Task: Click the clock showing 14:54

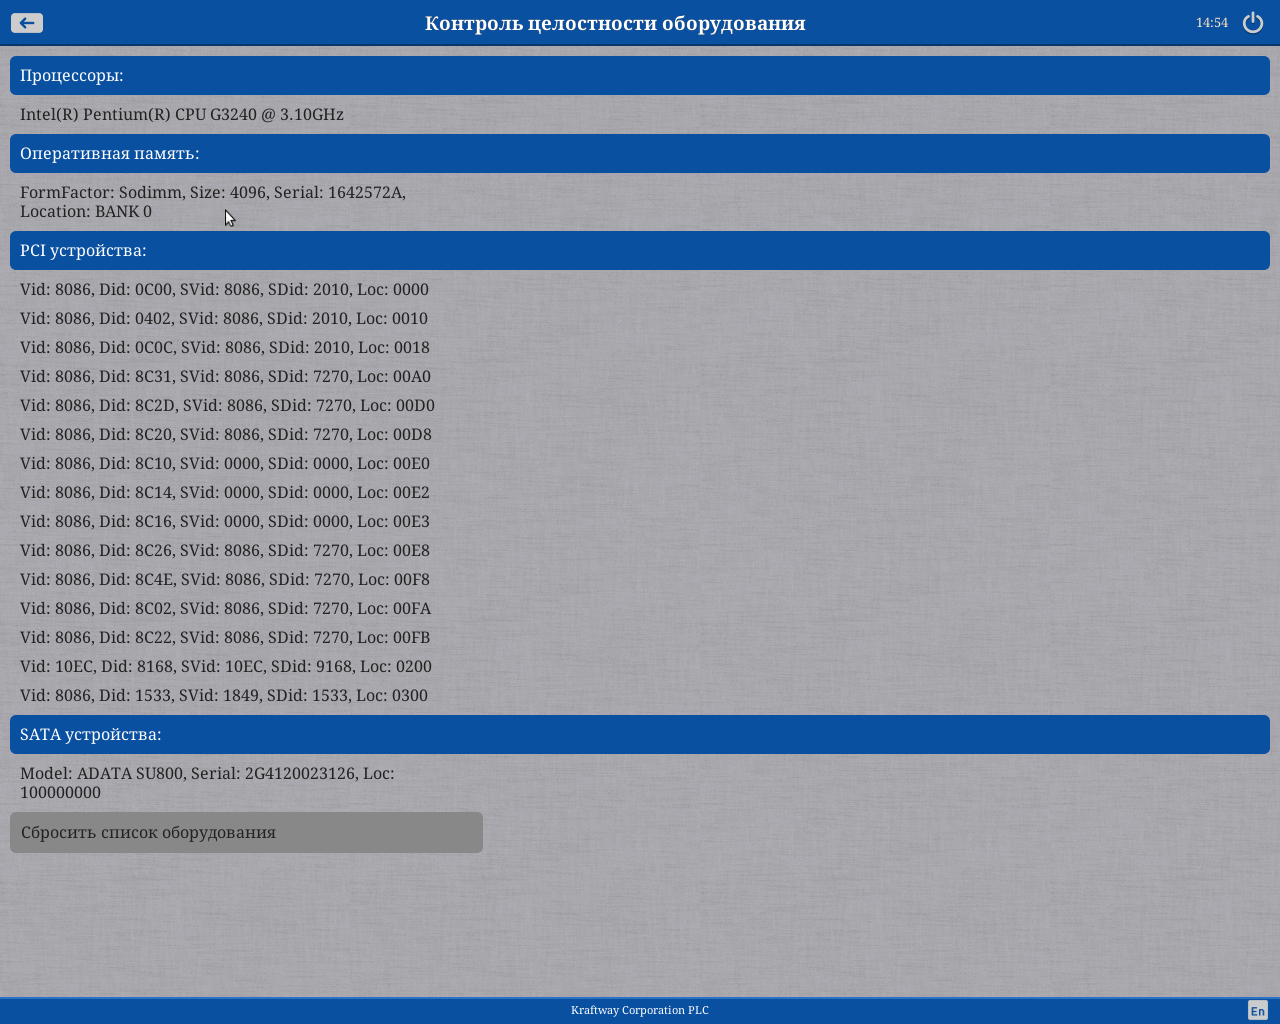Action: (x=1211, y=22)
